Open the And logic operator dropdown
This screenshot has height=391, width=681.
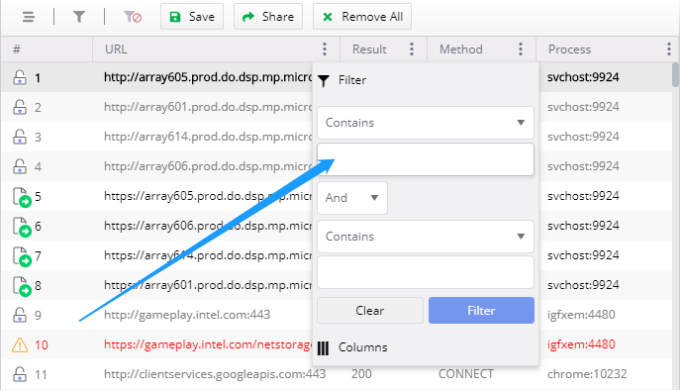pos(352,198)
